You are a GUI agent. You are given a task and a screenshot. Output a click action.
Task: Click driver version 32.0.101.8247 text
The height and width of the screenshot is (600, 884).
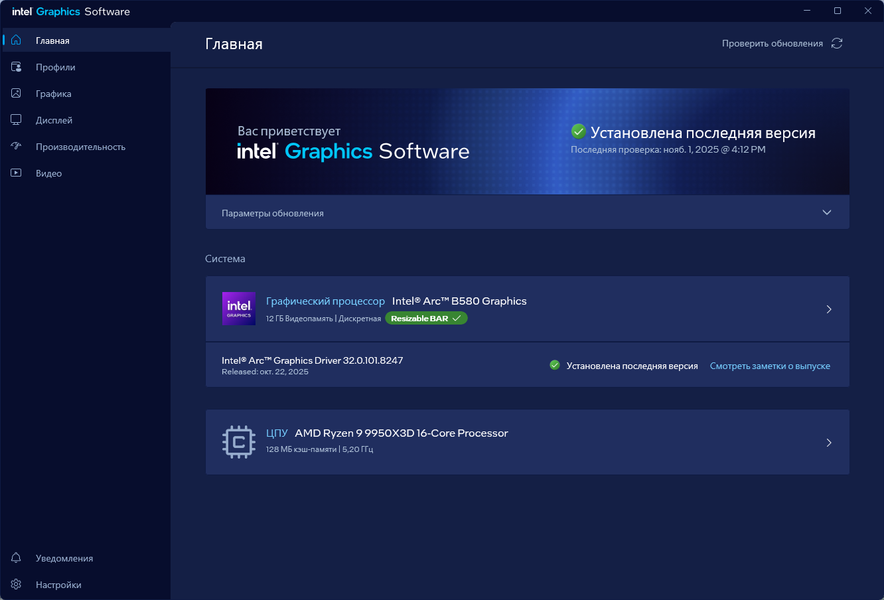(312, 360)
